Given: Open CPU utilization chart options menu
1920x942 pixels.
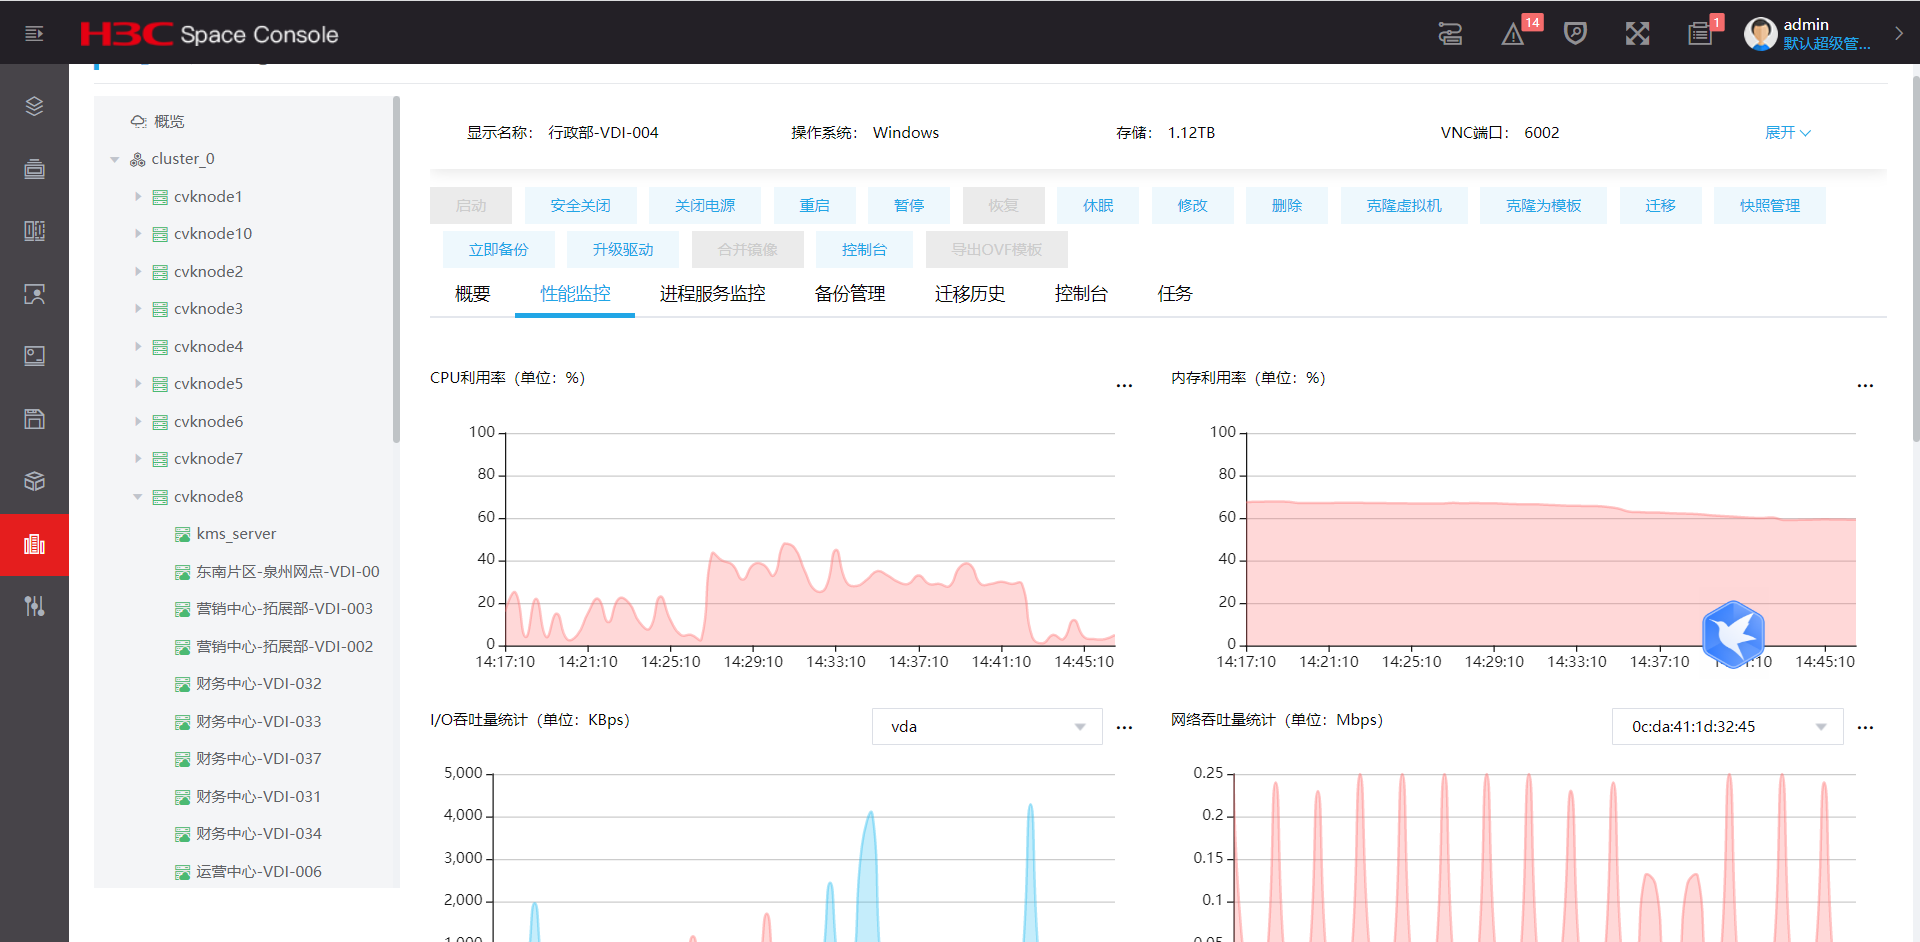Looking at the screenshot, I should pyautogui.click(x=1124, y=386).
